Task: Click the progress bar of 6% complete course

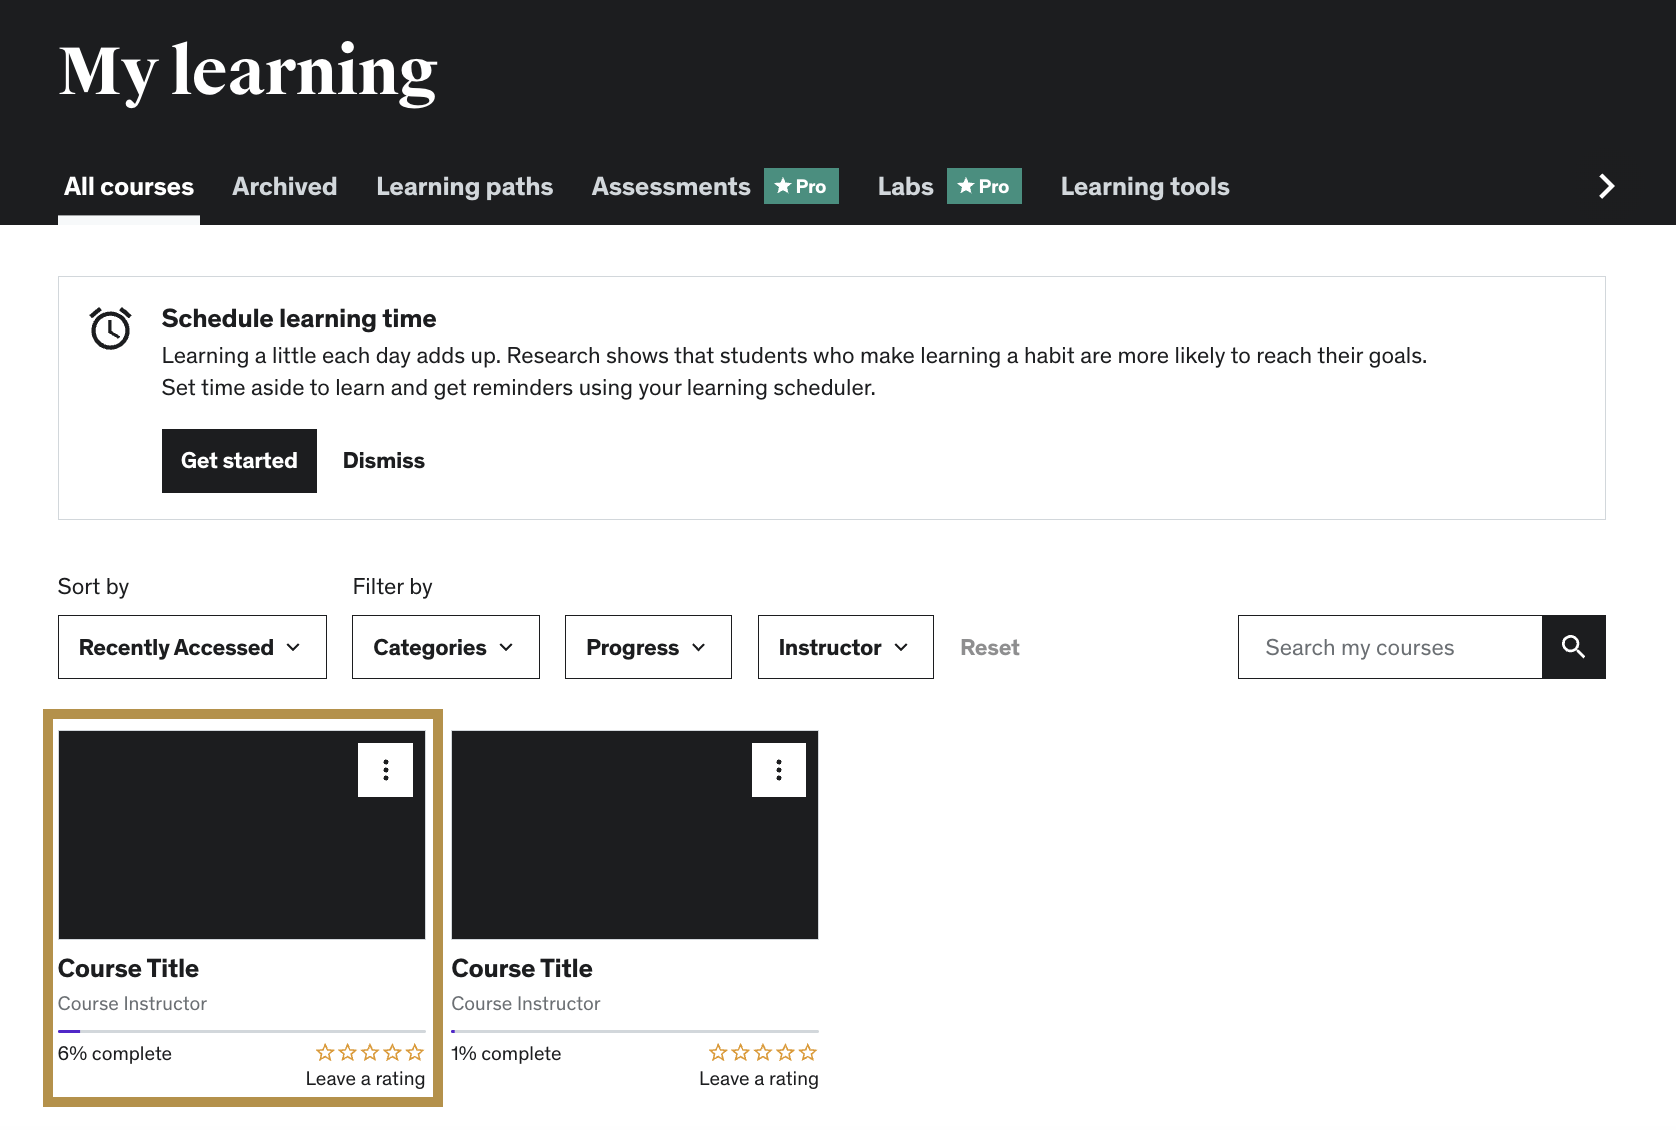Action: point(241,1031)
